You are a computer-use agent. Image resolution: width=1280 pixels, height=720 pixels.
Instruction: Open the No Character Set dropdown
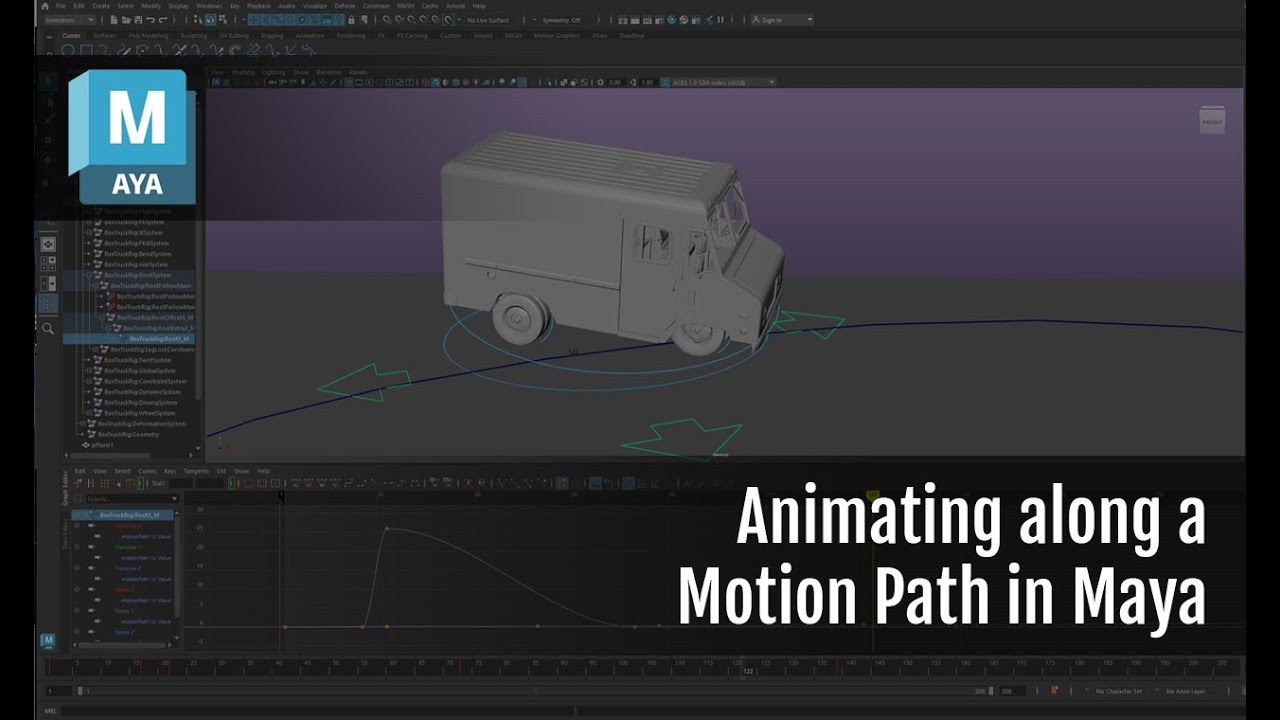tap(1117, 691)
